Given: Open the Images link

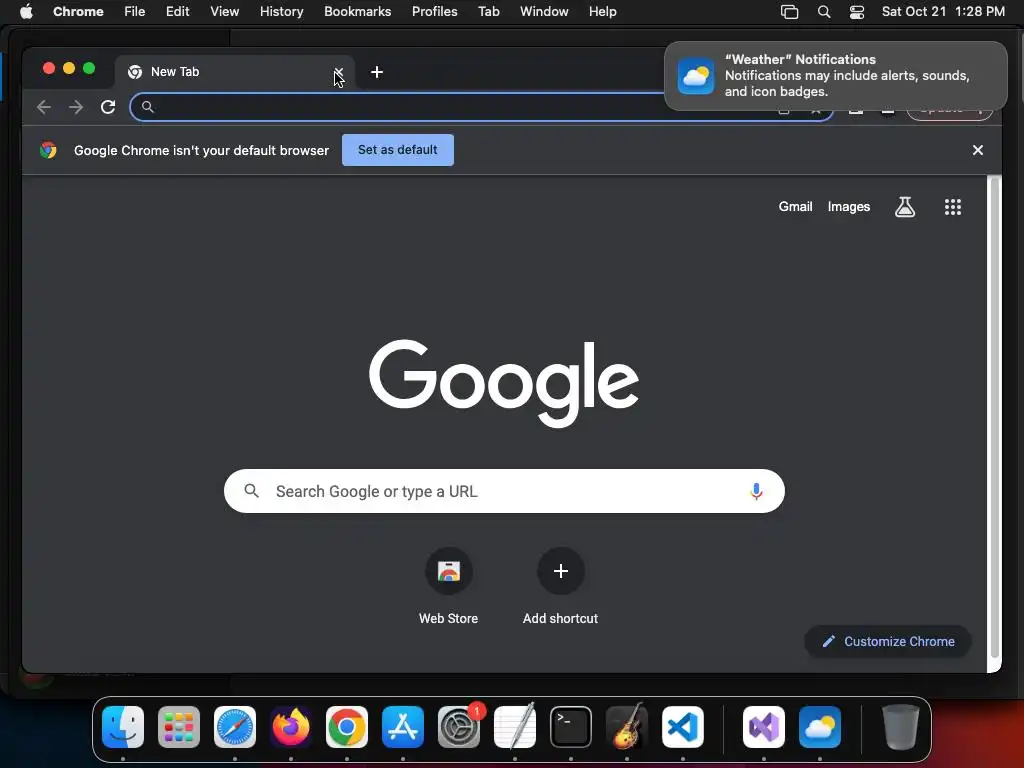Looking at the screenshot, I should point(849,206).
